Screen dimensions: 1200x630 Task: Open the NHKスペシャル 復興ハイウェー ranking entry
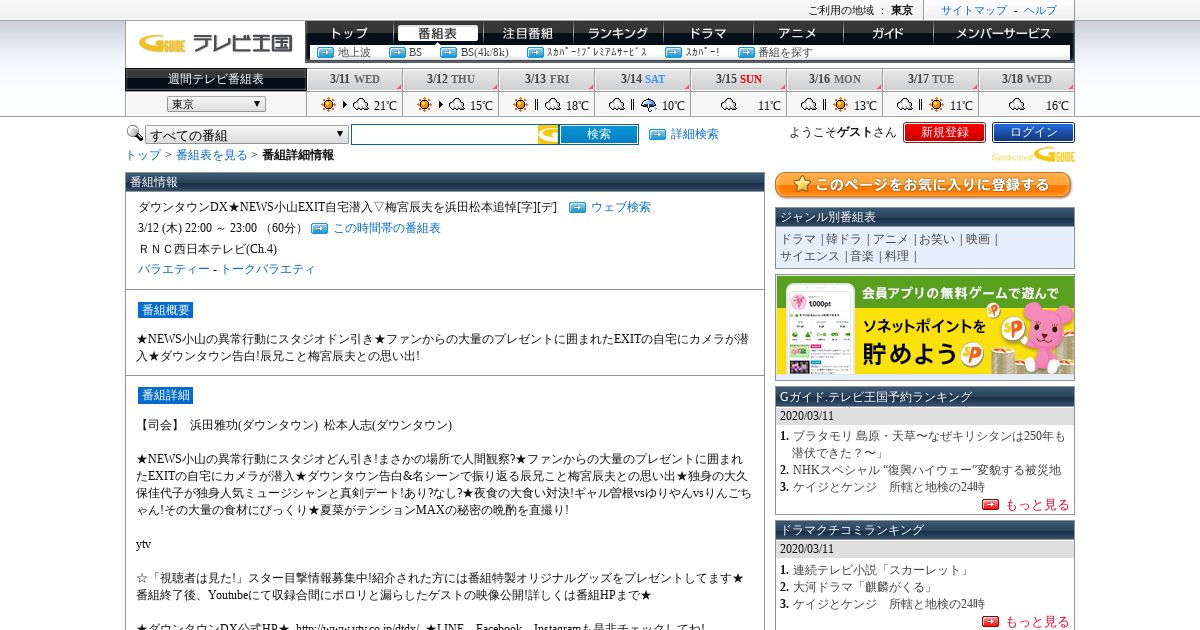pos(926,470)
